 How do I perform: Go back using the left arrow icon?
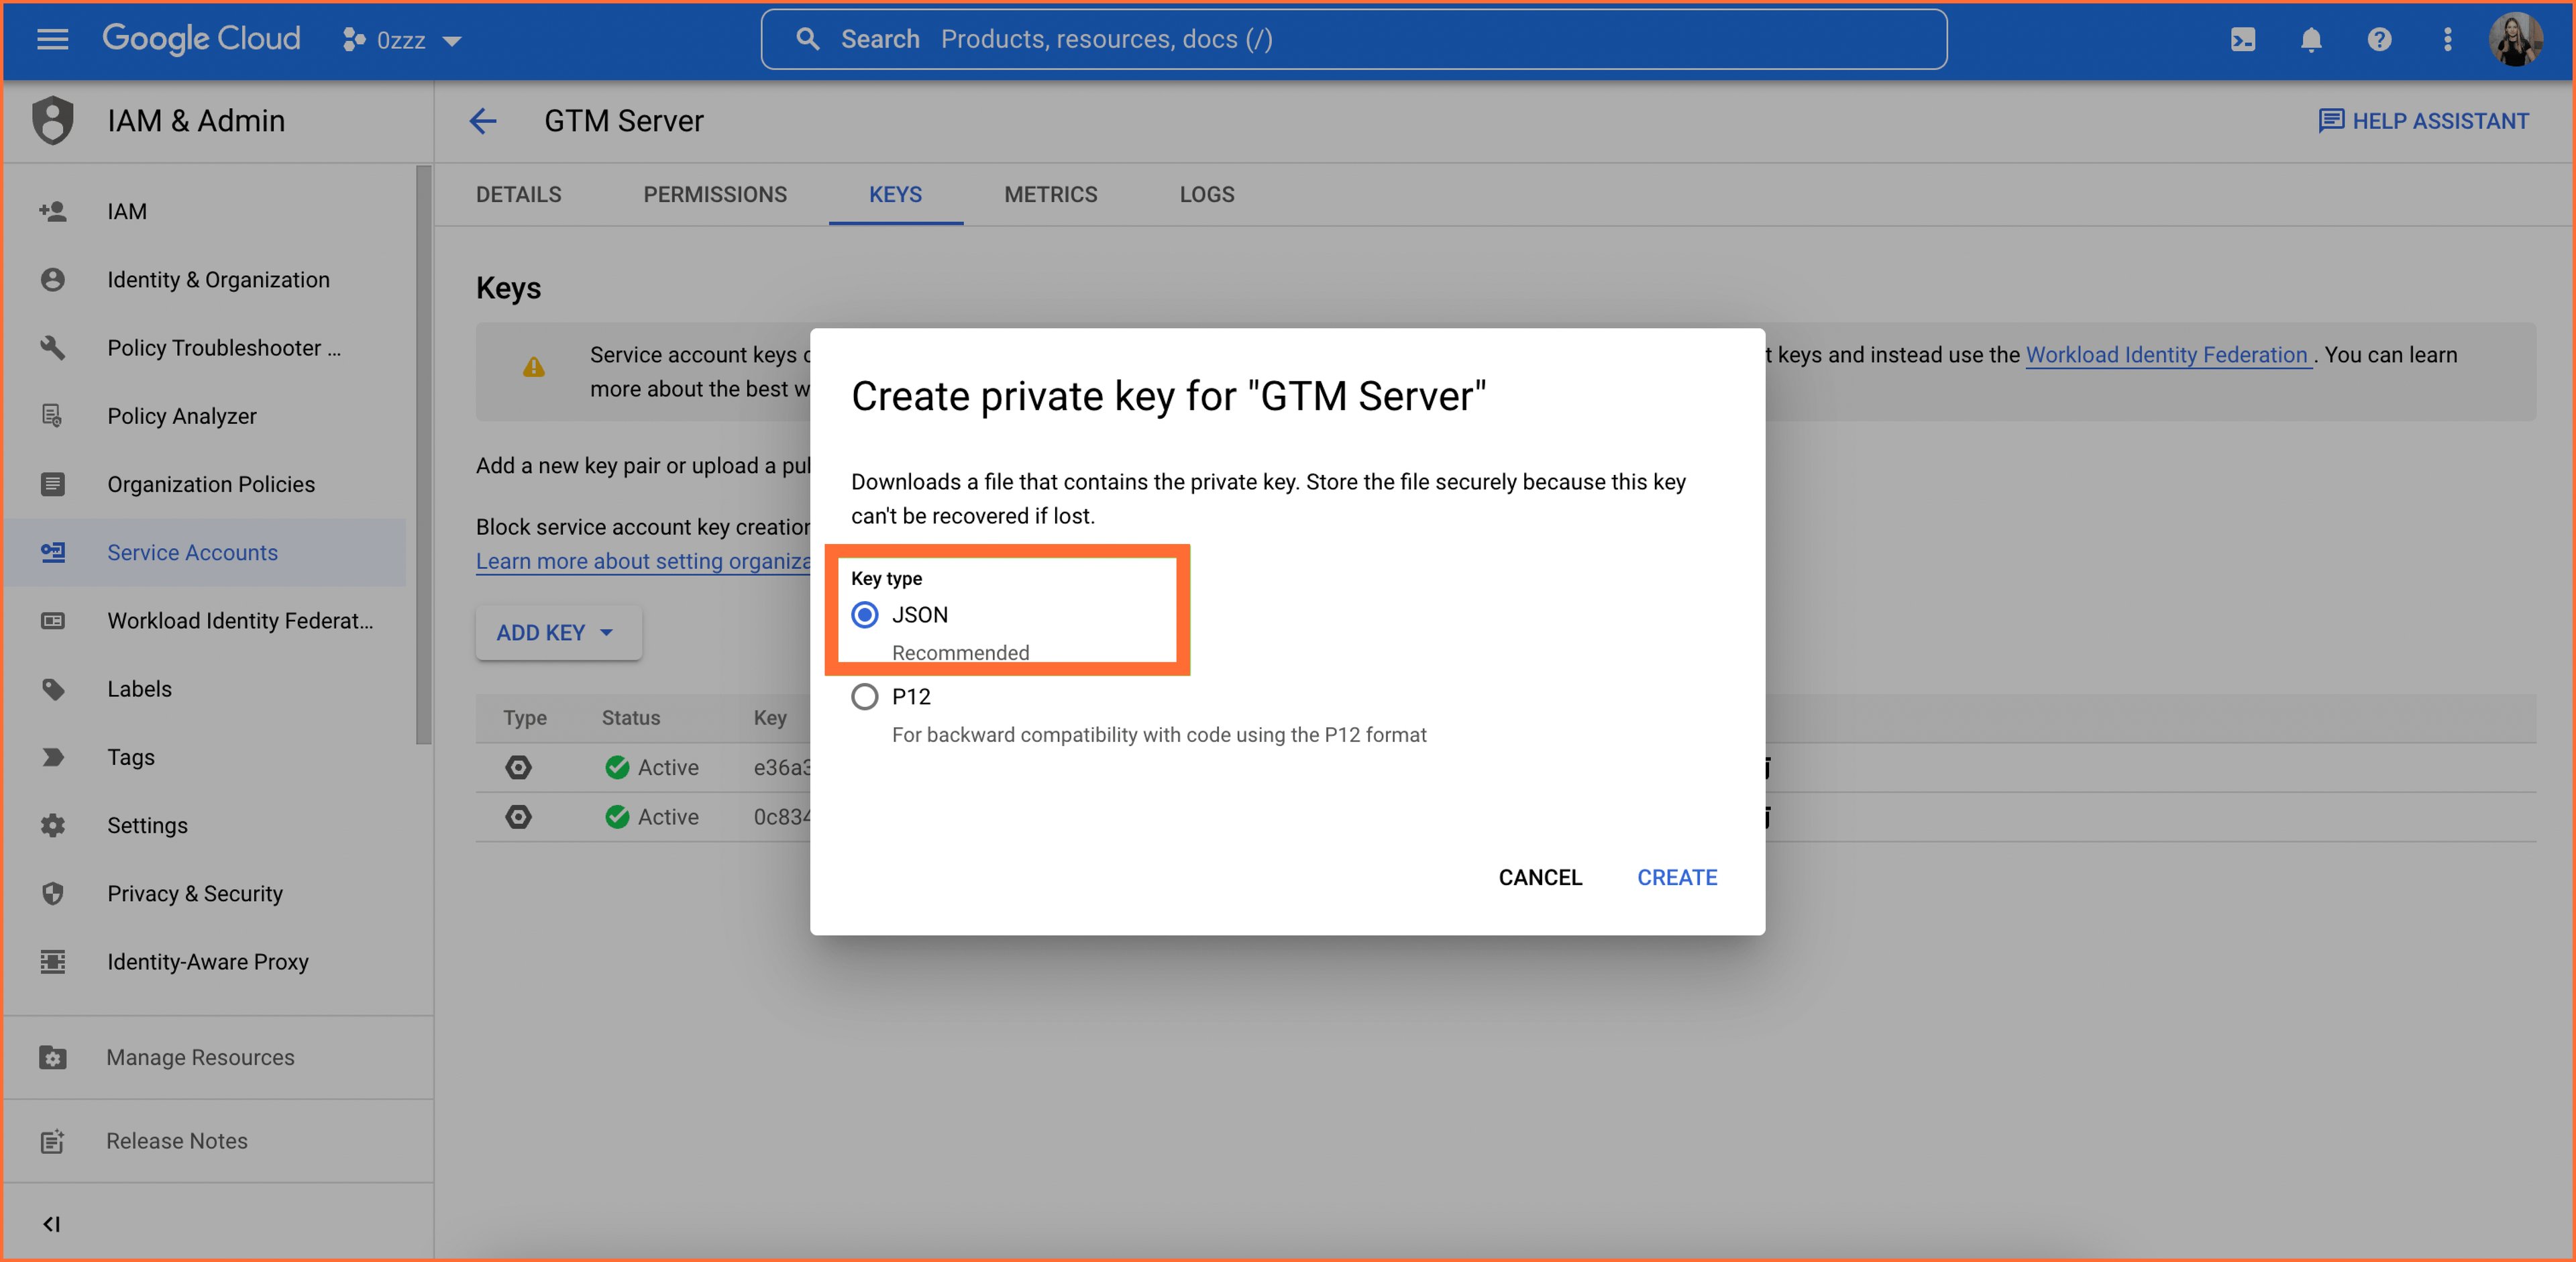pos(483,121)
